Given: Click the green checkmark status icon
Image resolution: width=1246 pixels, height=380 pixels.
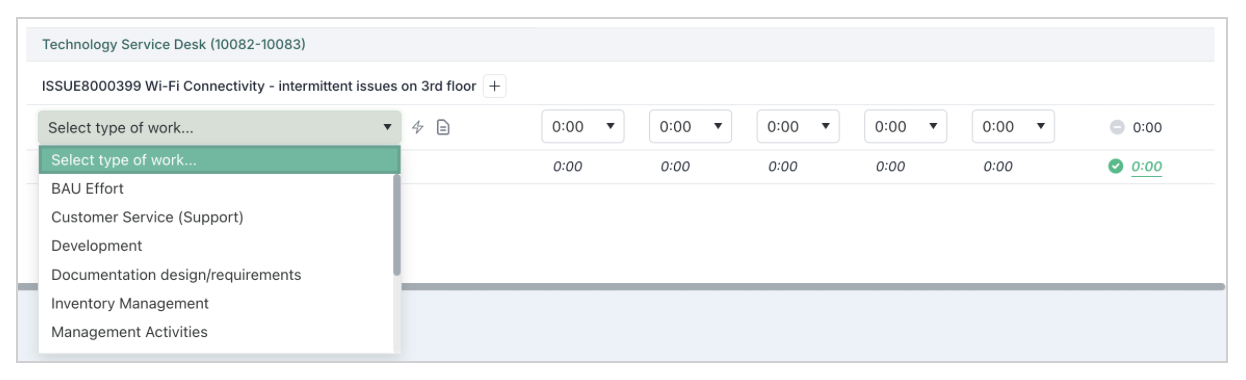Looking at the screenshot, I should point(1118,167).
